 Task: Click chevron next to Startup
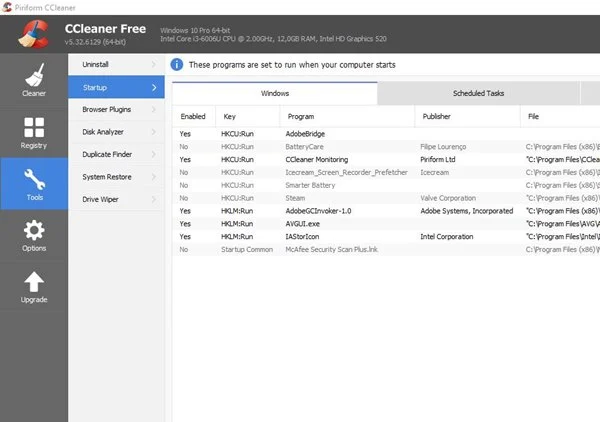[x=154, y=88]
